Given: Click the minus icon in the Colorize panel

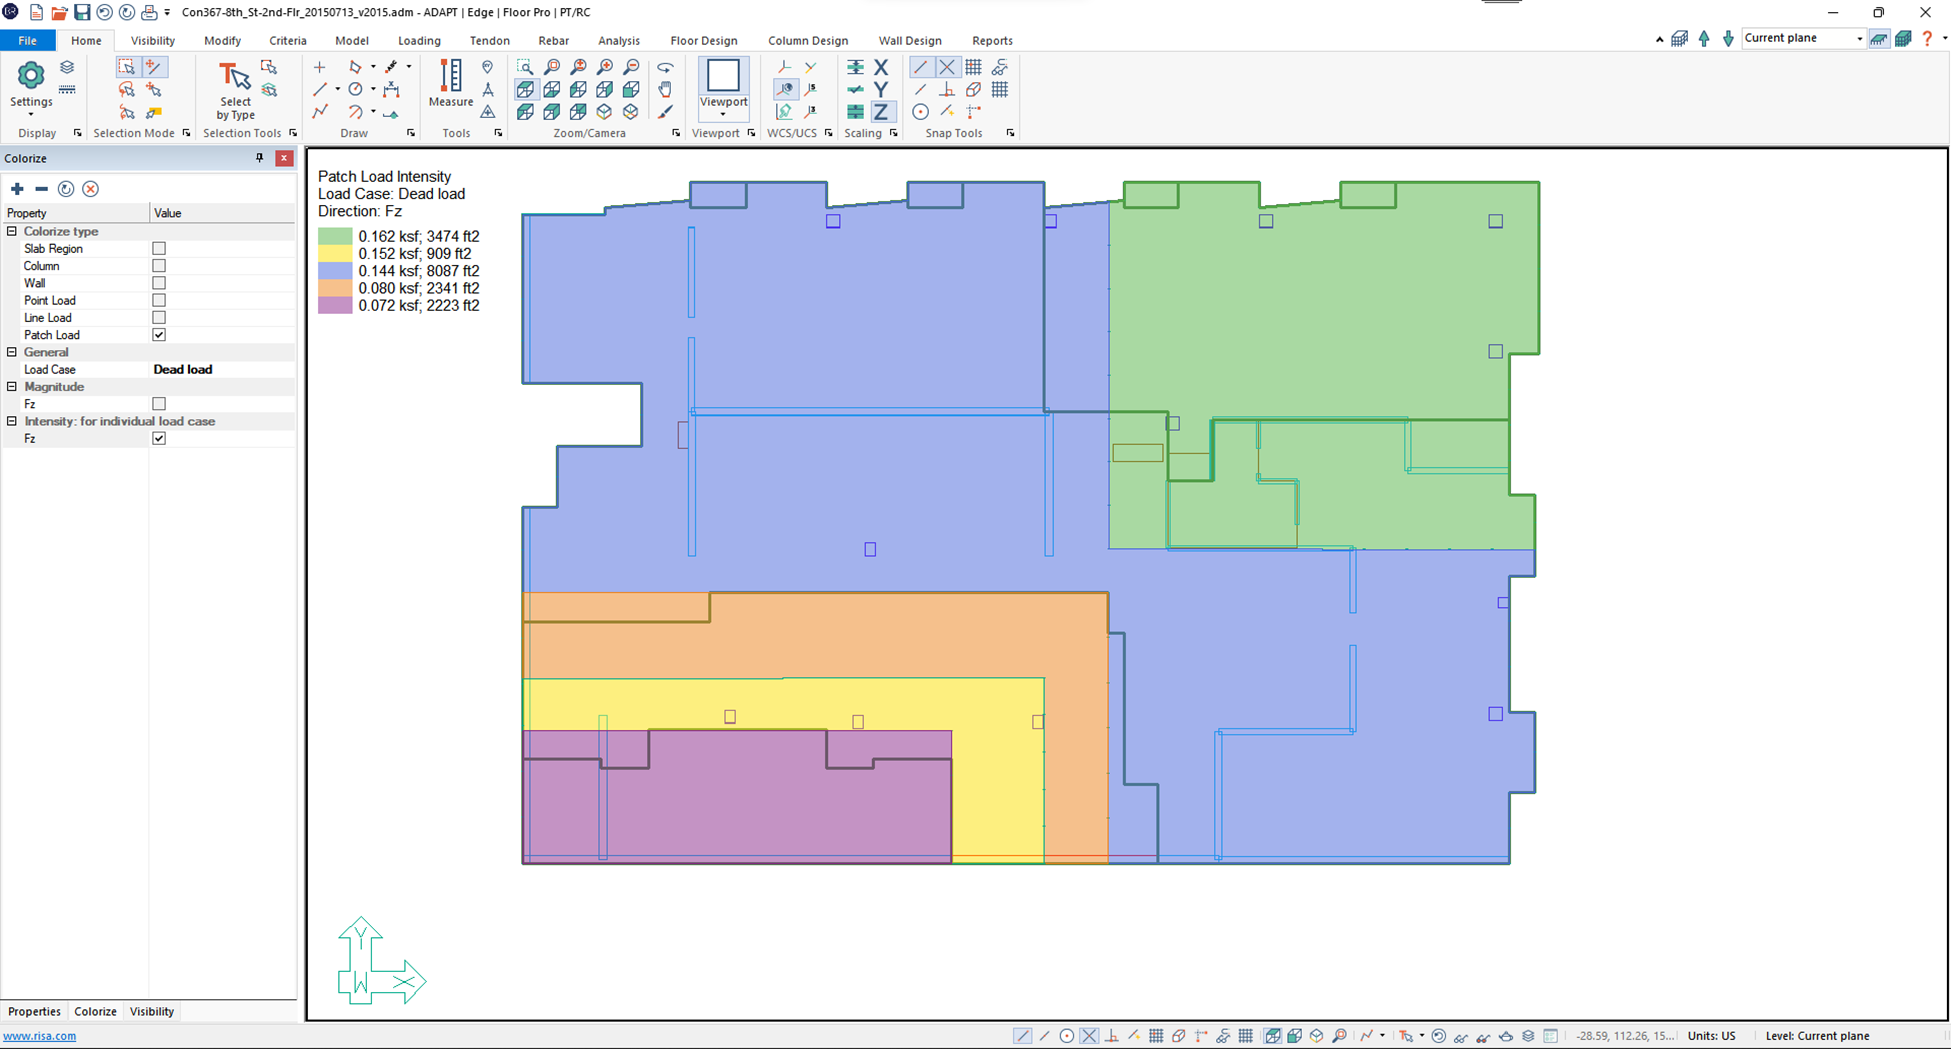Looking at the screenshot, I should (x=41, y=189).
